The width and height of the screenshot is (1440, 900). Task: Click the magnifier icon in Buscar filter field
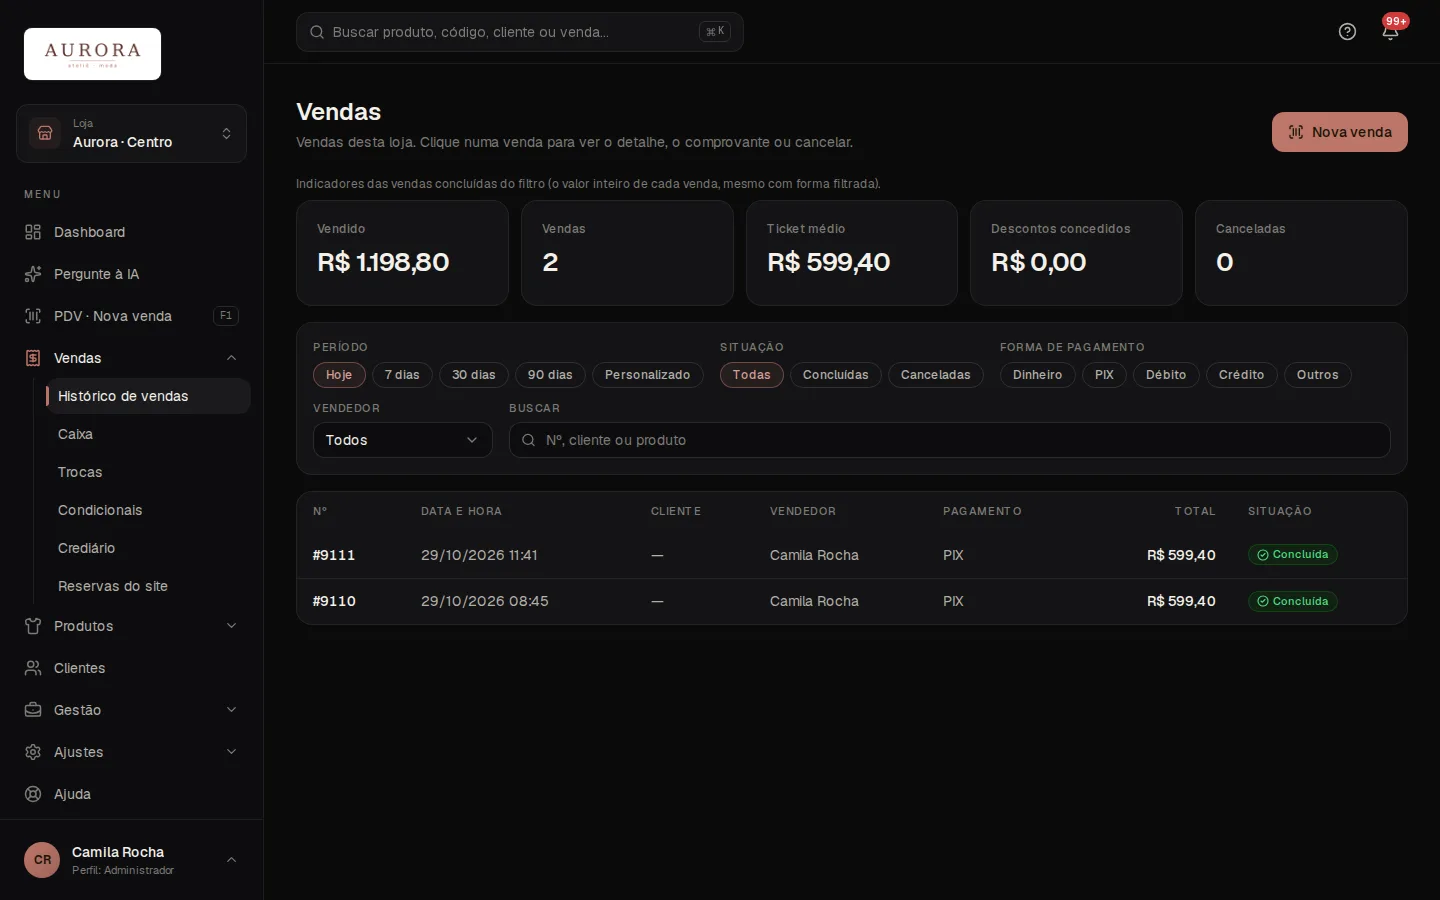click(529, 440)
